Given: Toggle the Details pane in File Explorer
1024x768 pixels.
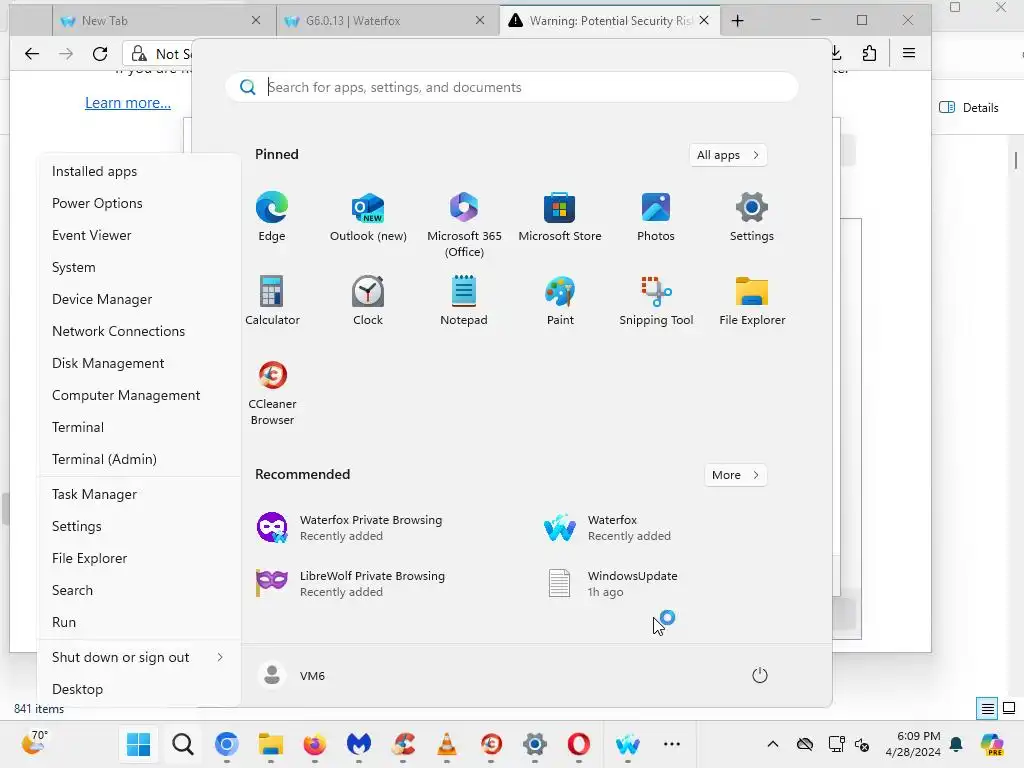Looking at the screenshot, I should (x=969, y=108).
